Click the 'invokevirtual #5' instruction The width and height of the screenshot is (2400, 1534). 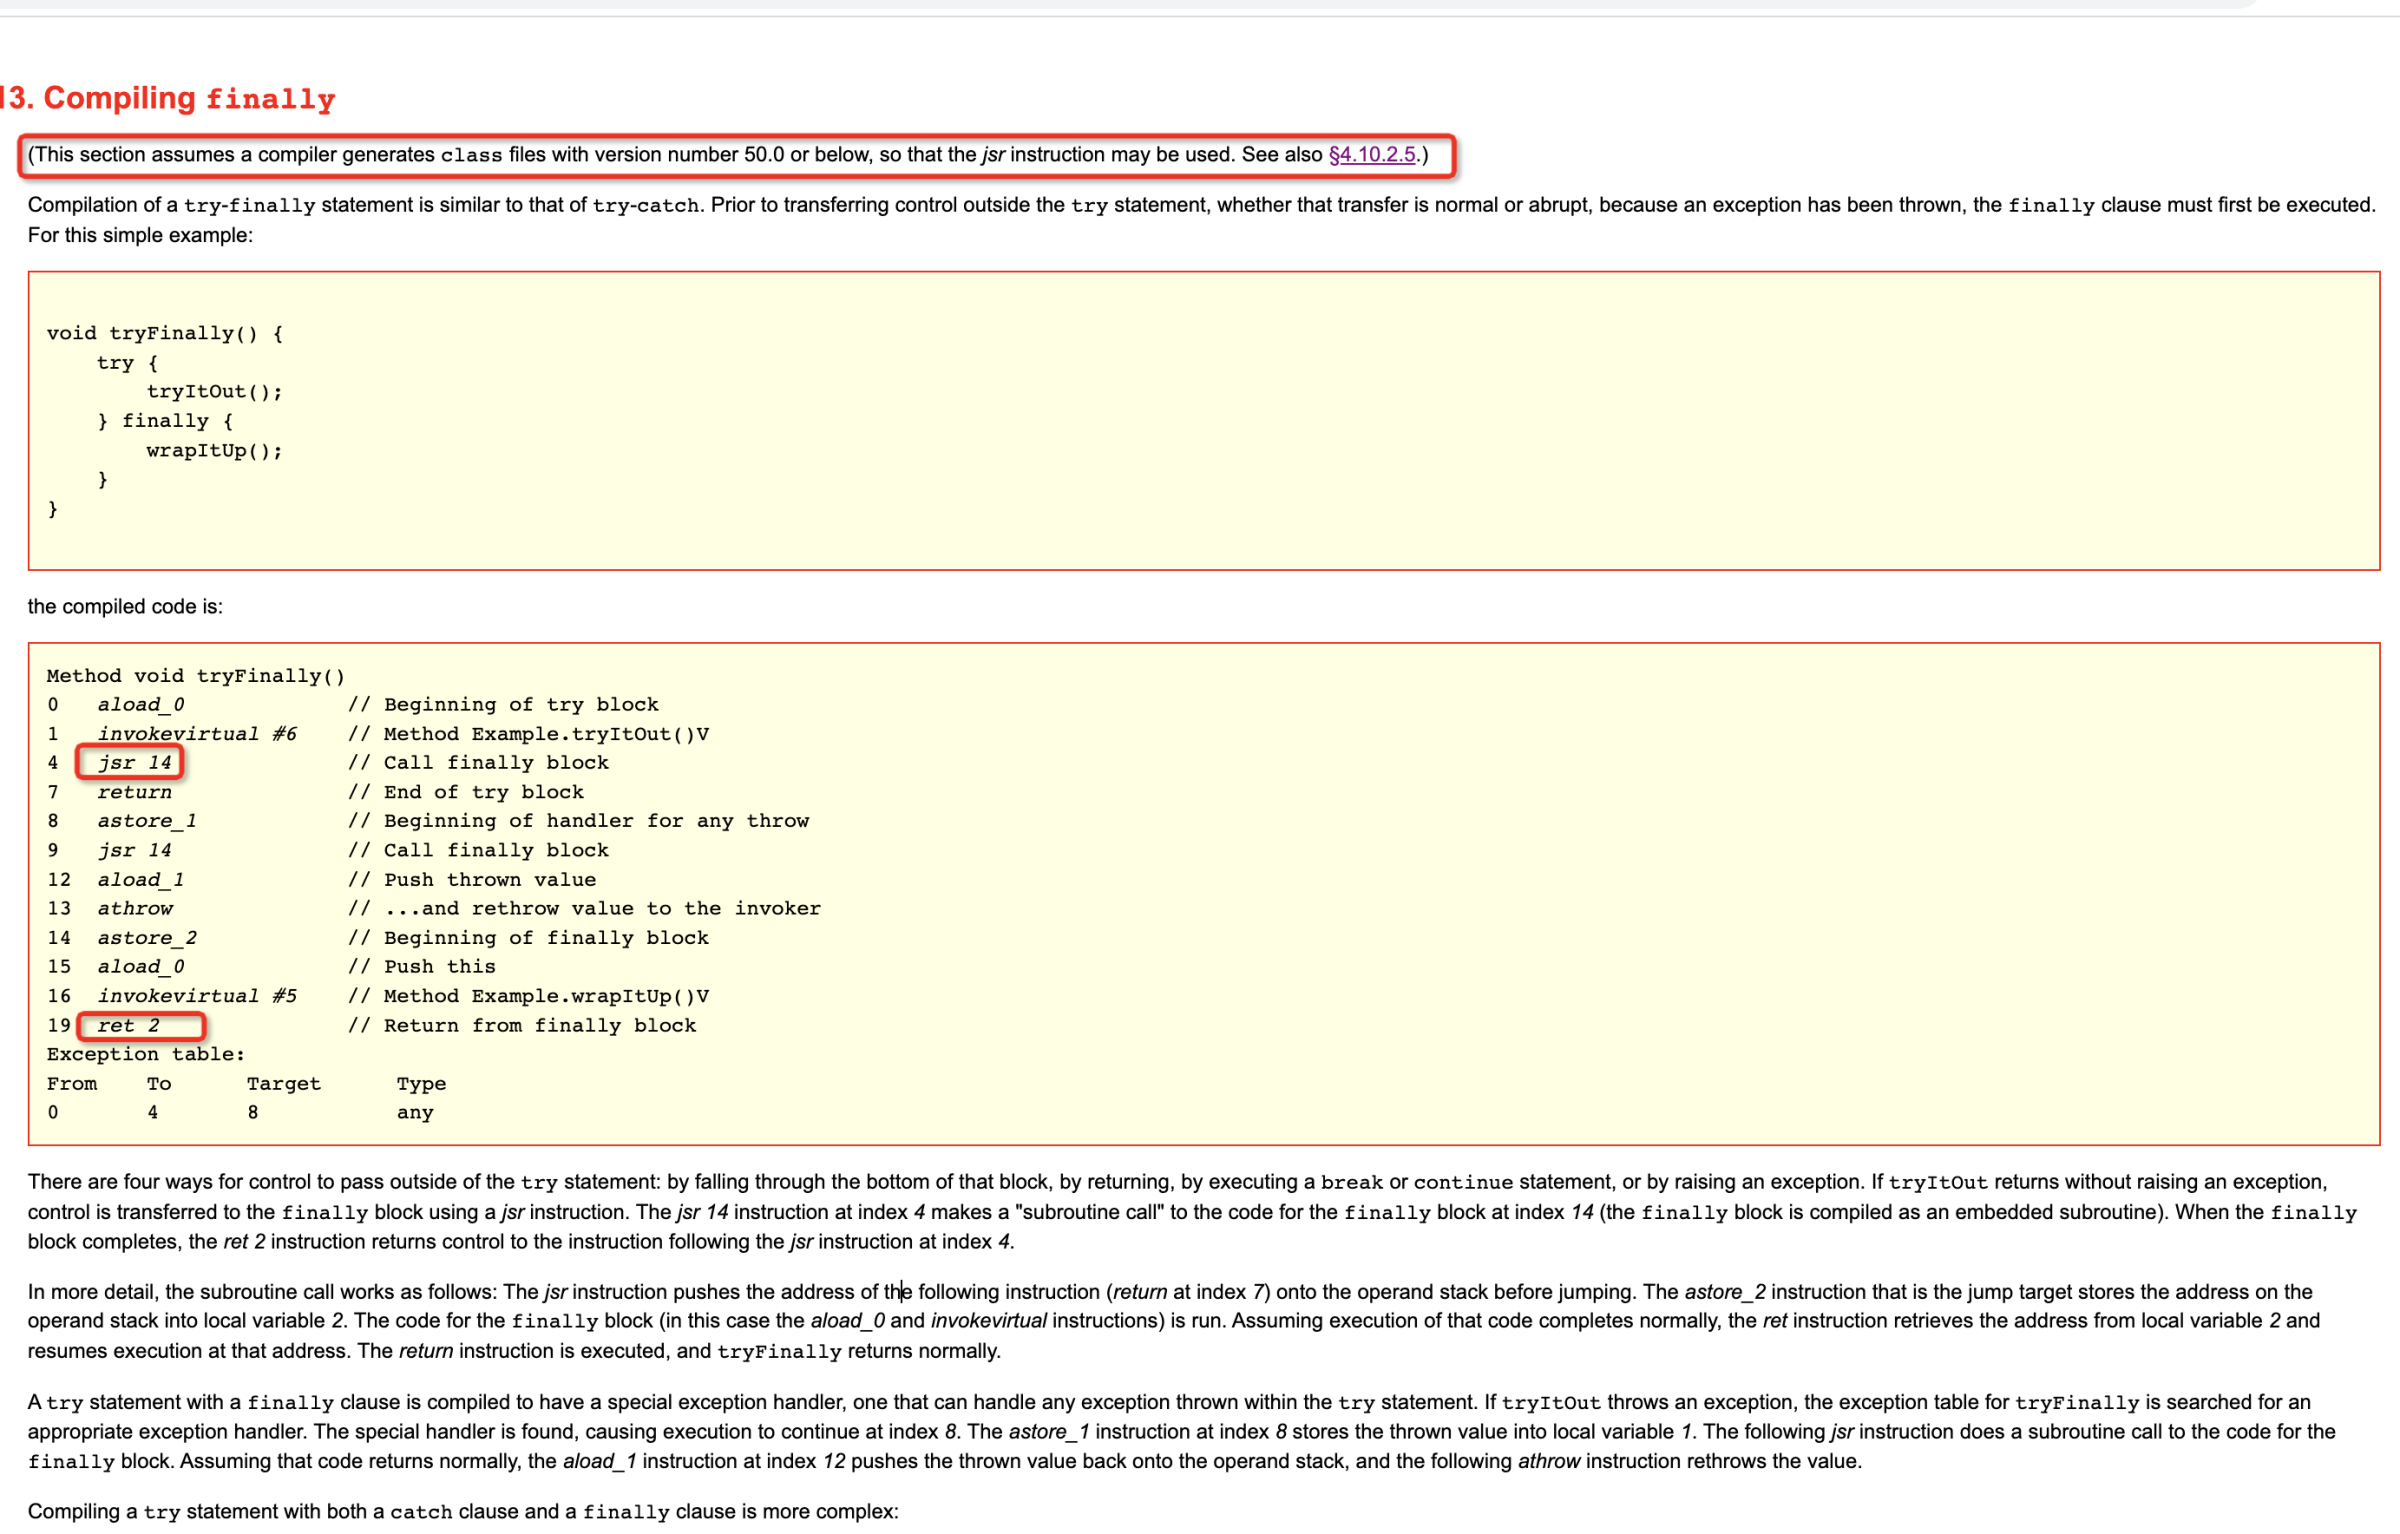point(197,996)
